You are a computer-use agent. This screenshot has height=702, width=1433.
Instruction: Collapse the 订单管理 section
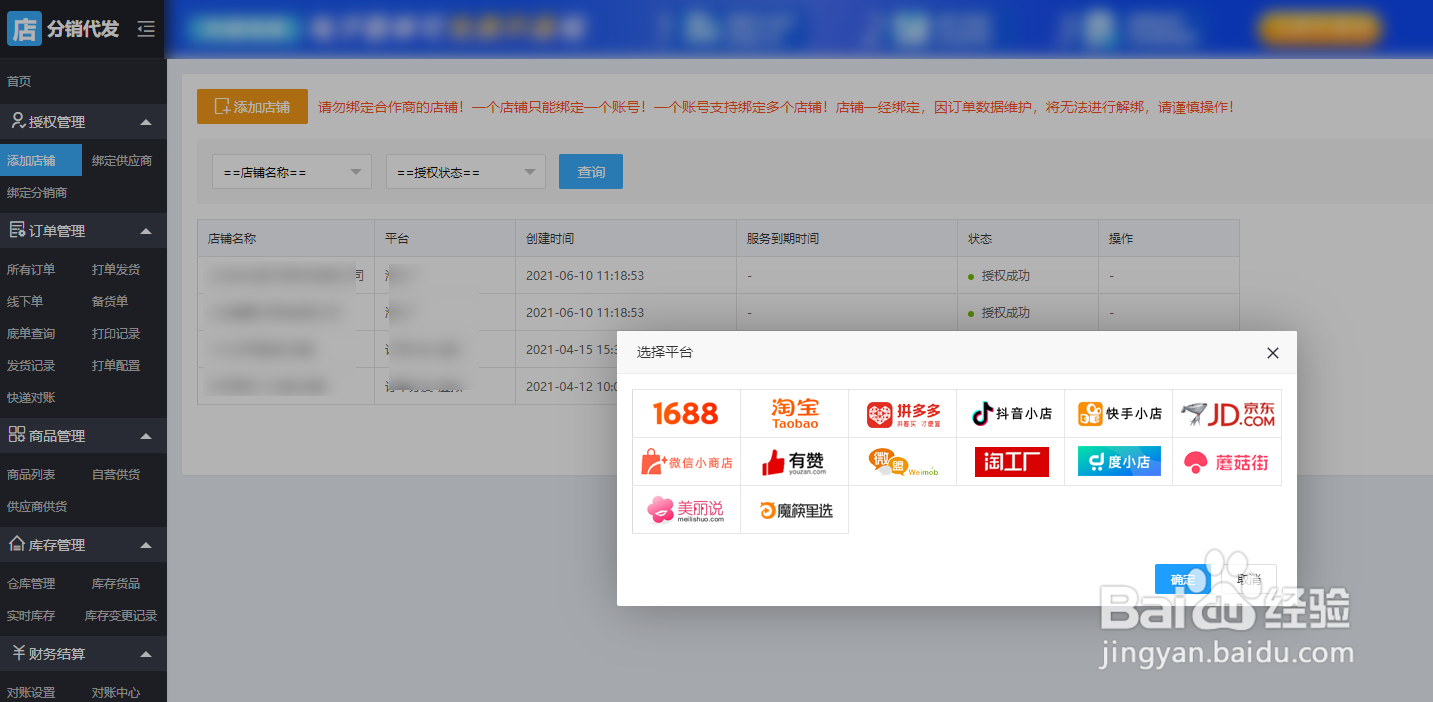(146, 231)
